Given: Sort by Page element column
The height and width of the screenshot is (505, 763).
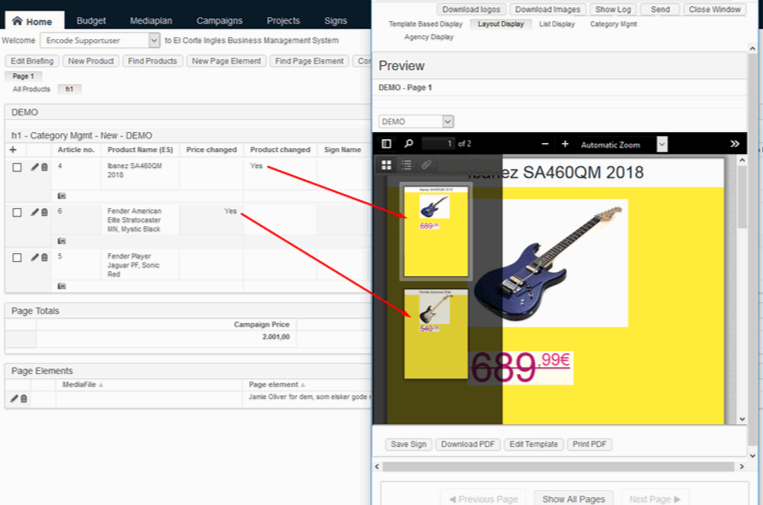Looking at the screenshot, I should tap(277, 384).
